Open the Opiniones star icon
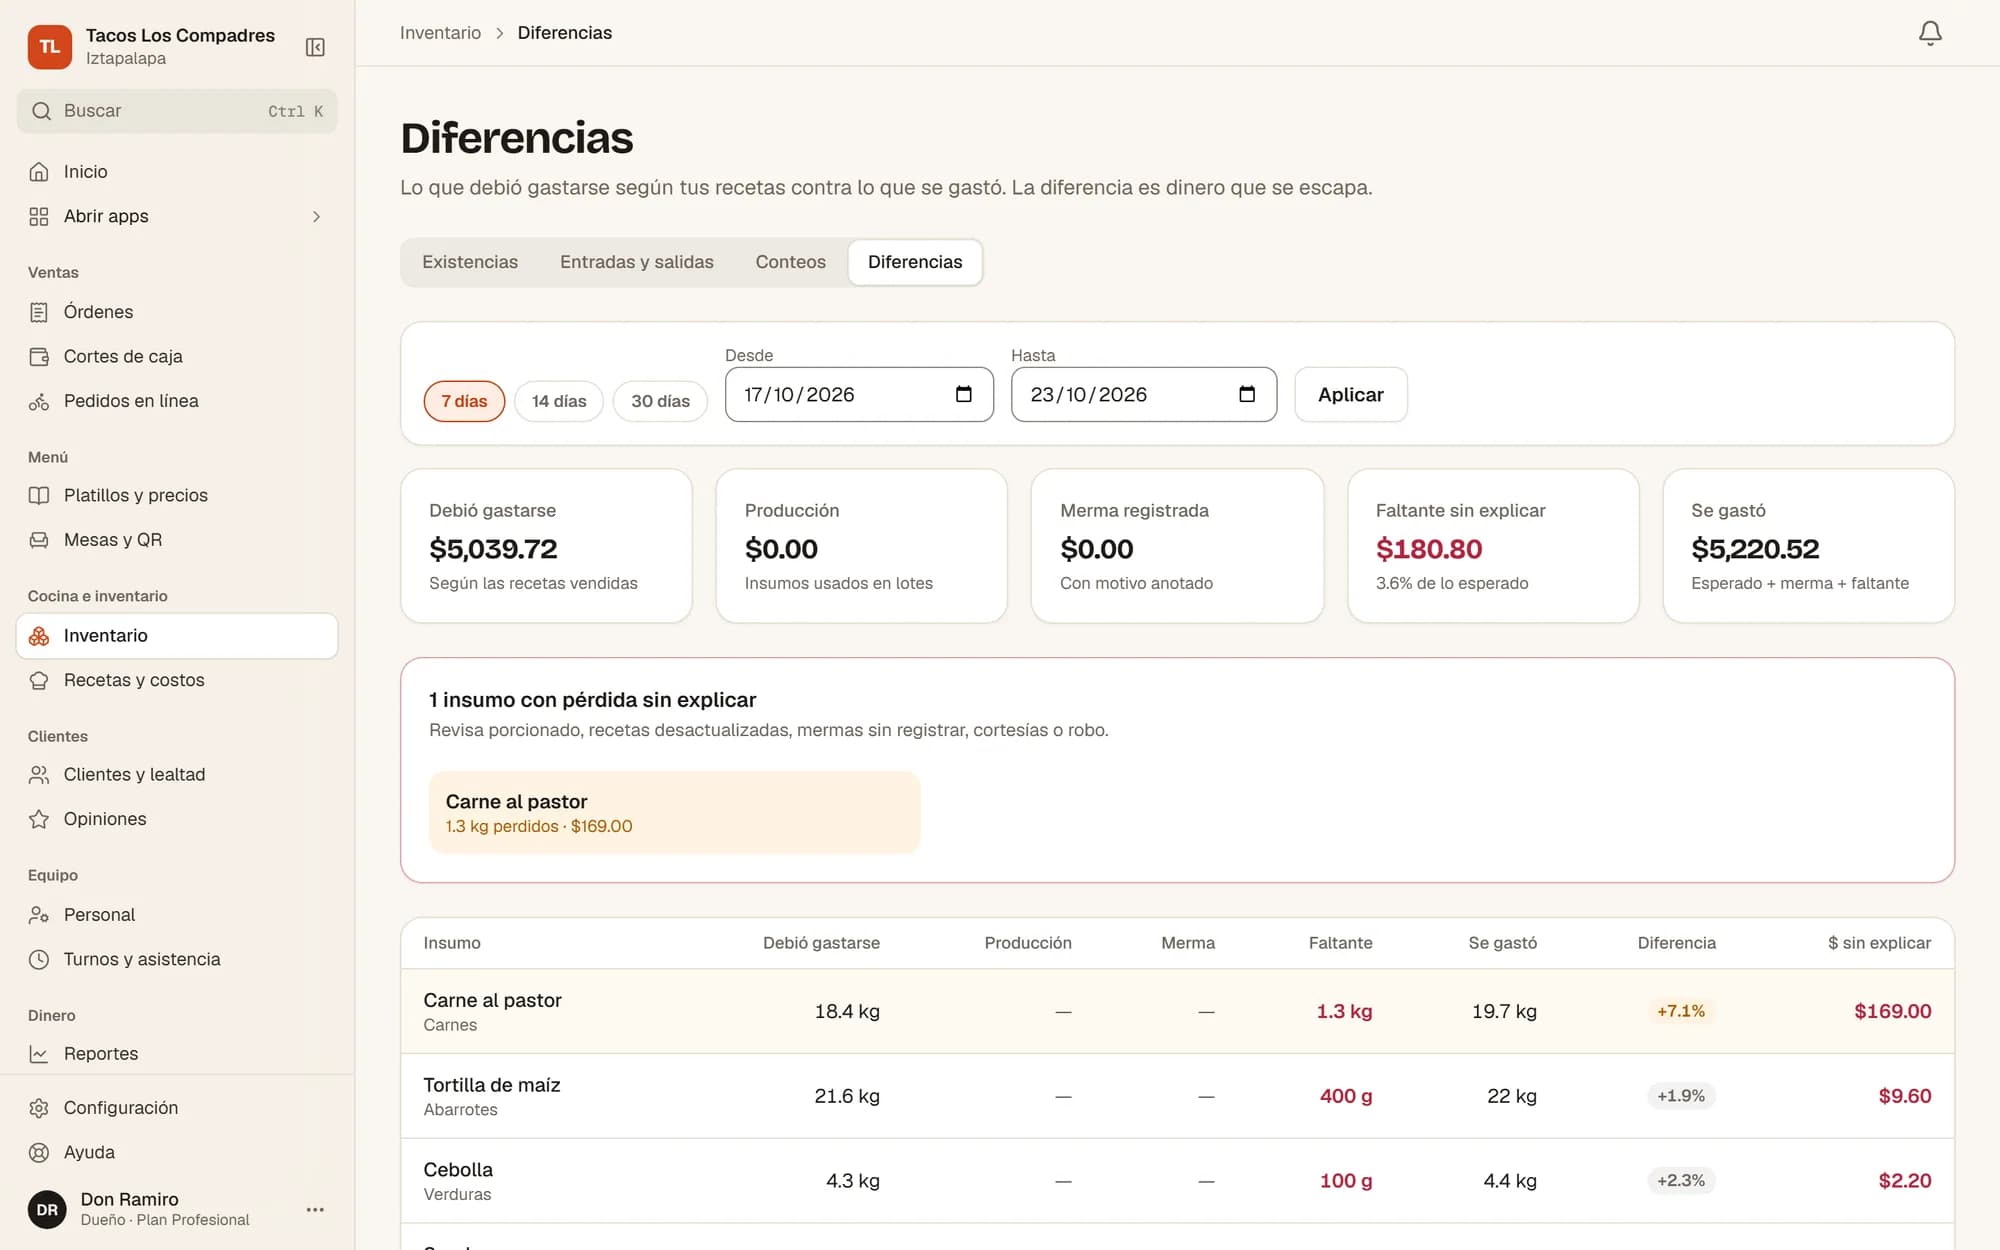Screen dimensions: 2000x1250 click(x=39, y=819)
